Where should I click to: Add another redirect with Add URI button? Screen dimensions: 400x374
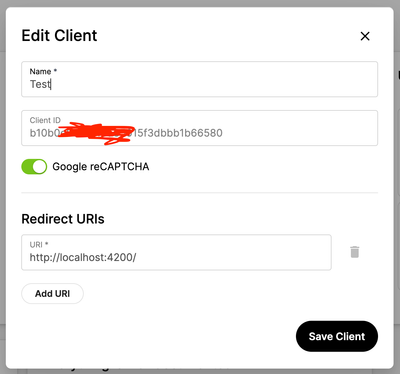pos(52,293)
